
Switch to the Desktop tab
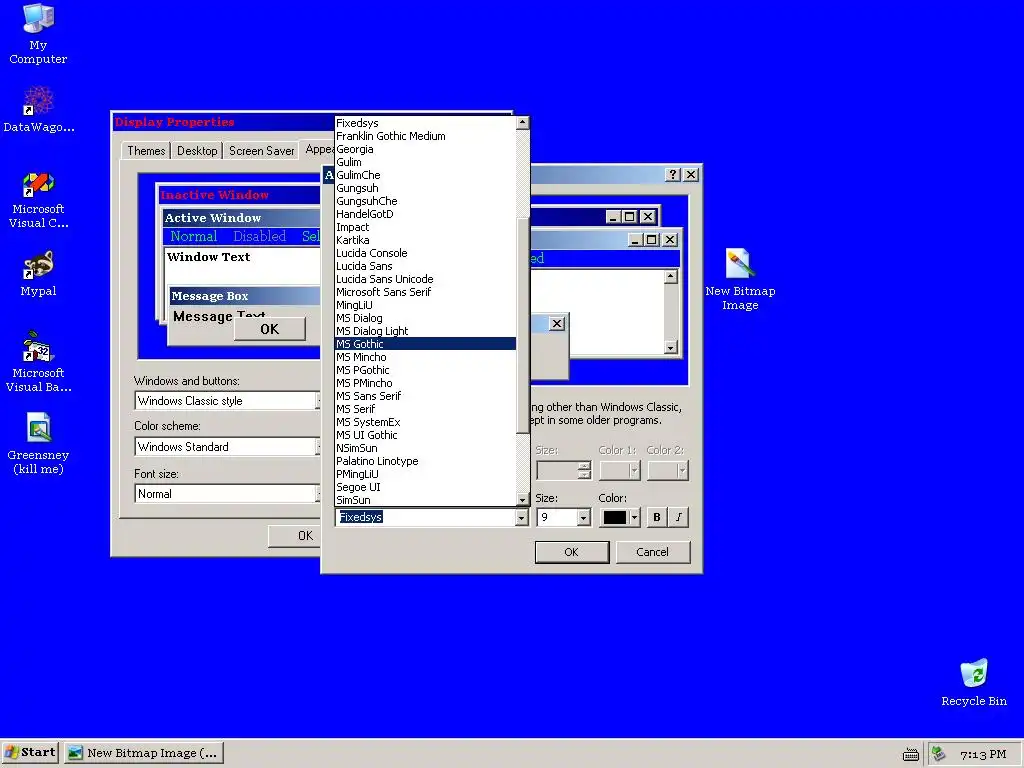click(197, 151)
